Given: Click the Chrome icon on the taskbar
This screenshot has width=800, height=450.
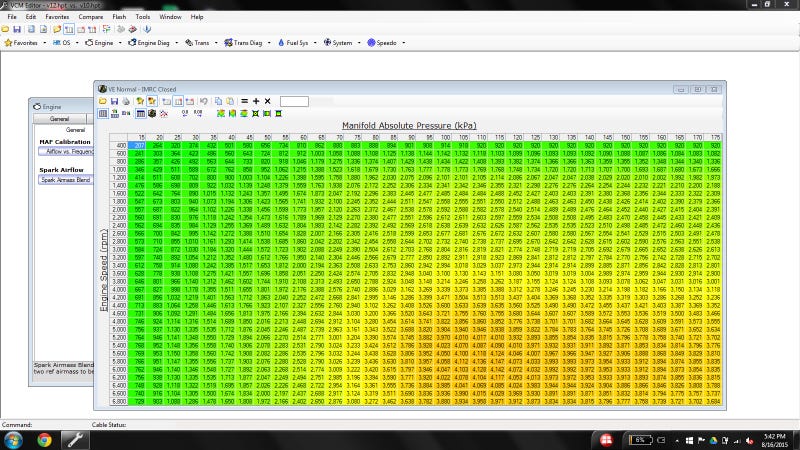Looking at the screenshot, I should pyautogui.click(x=44, y=440).
